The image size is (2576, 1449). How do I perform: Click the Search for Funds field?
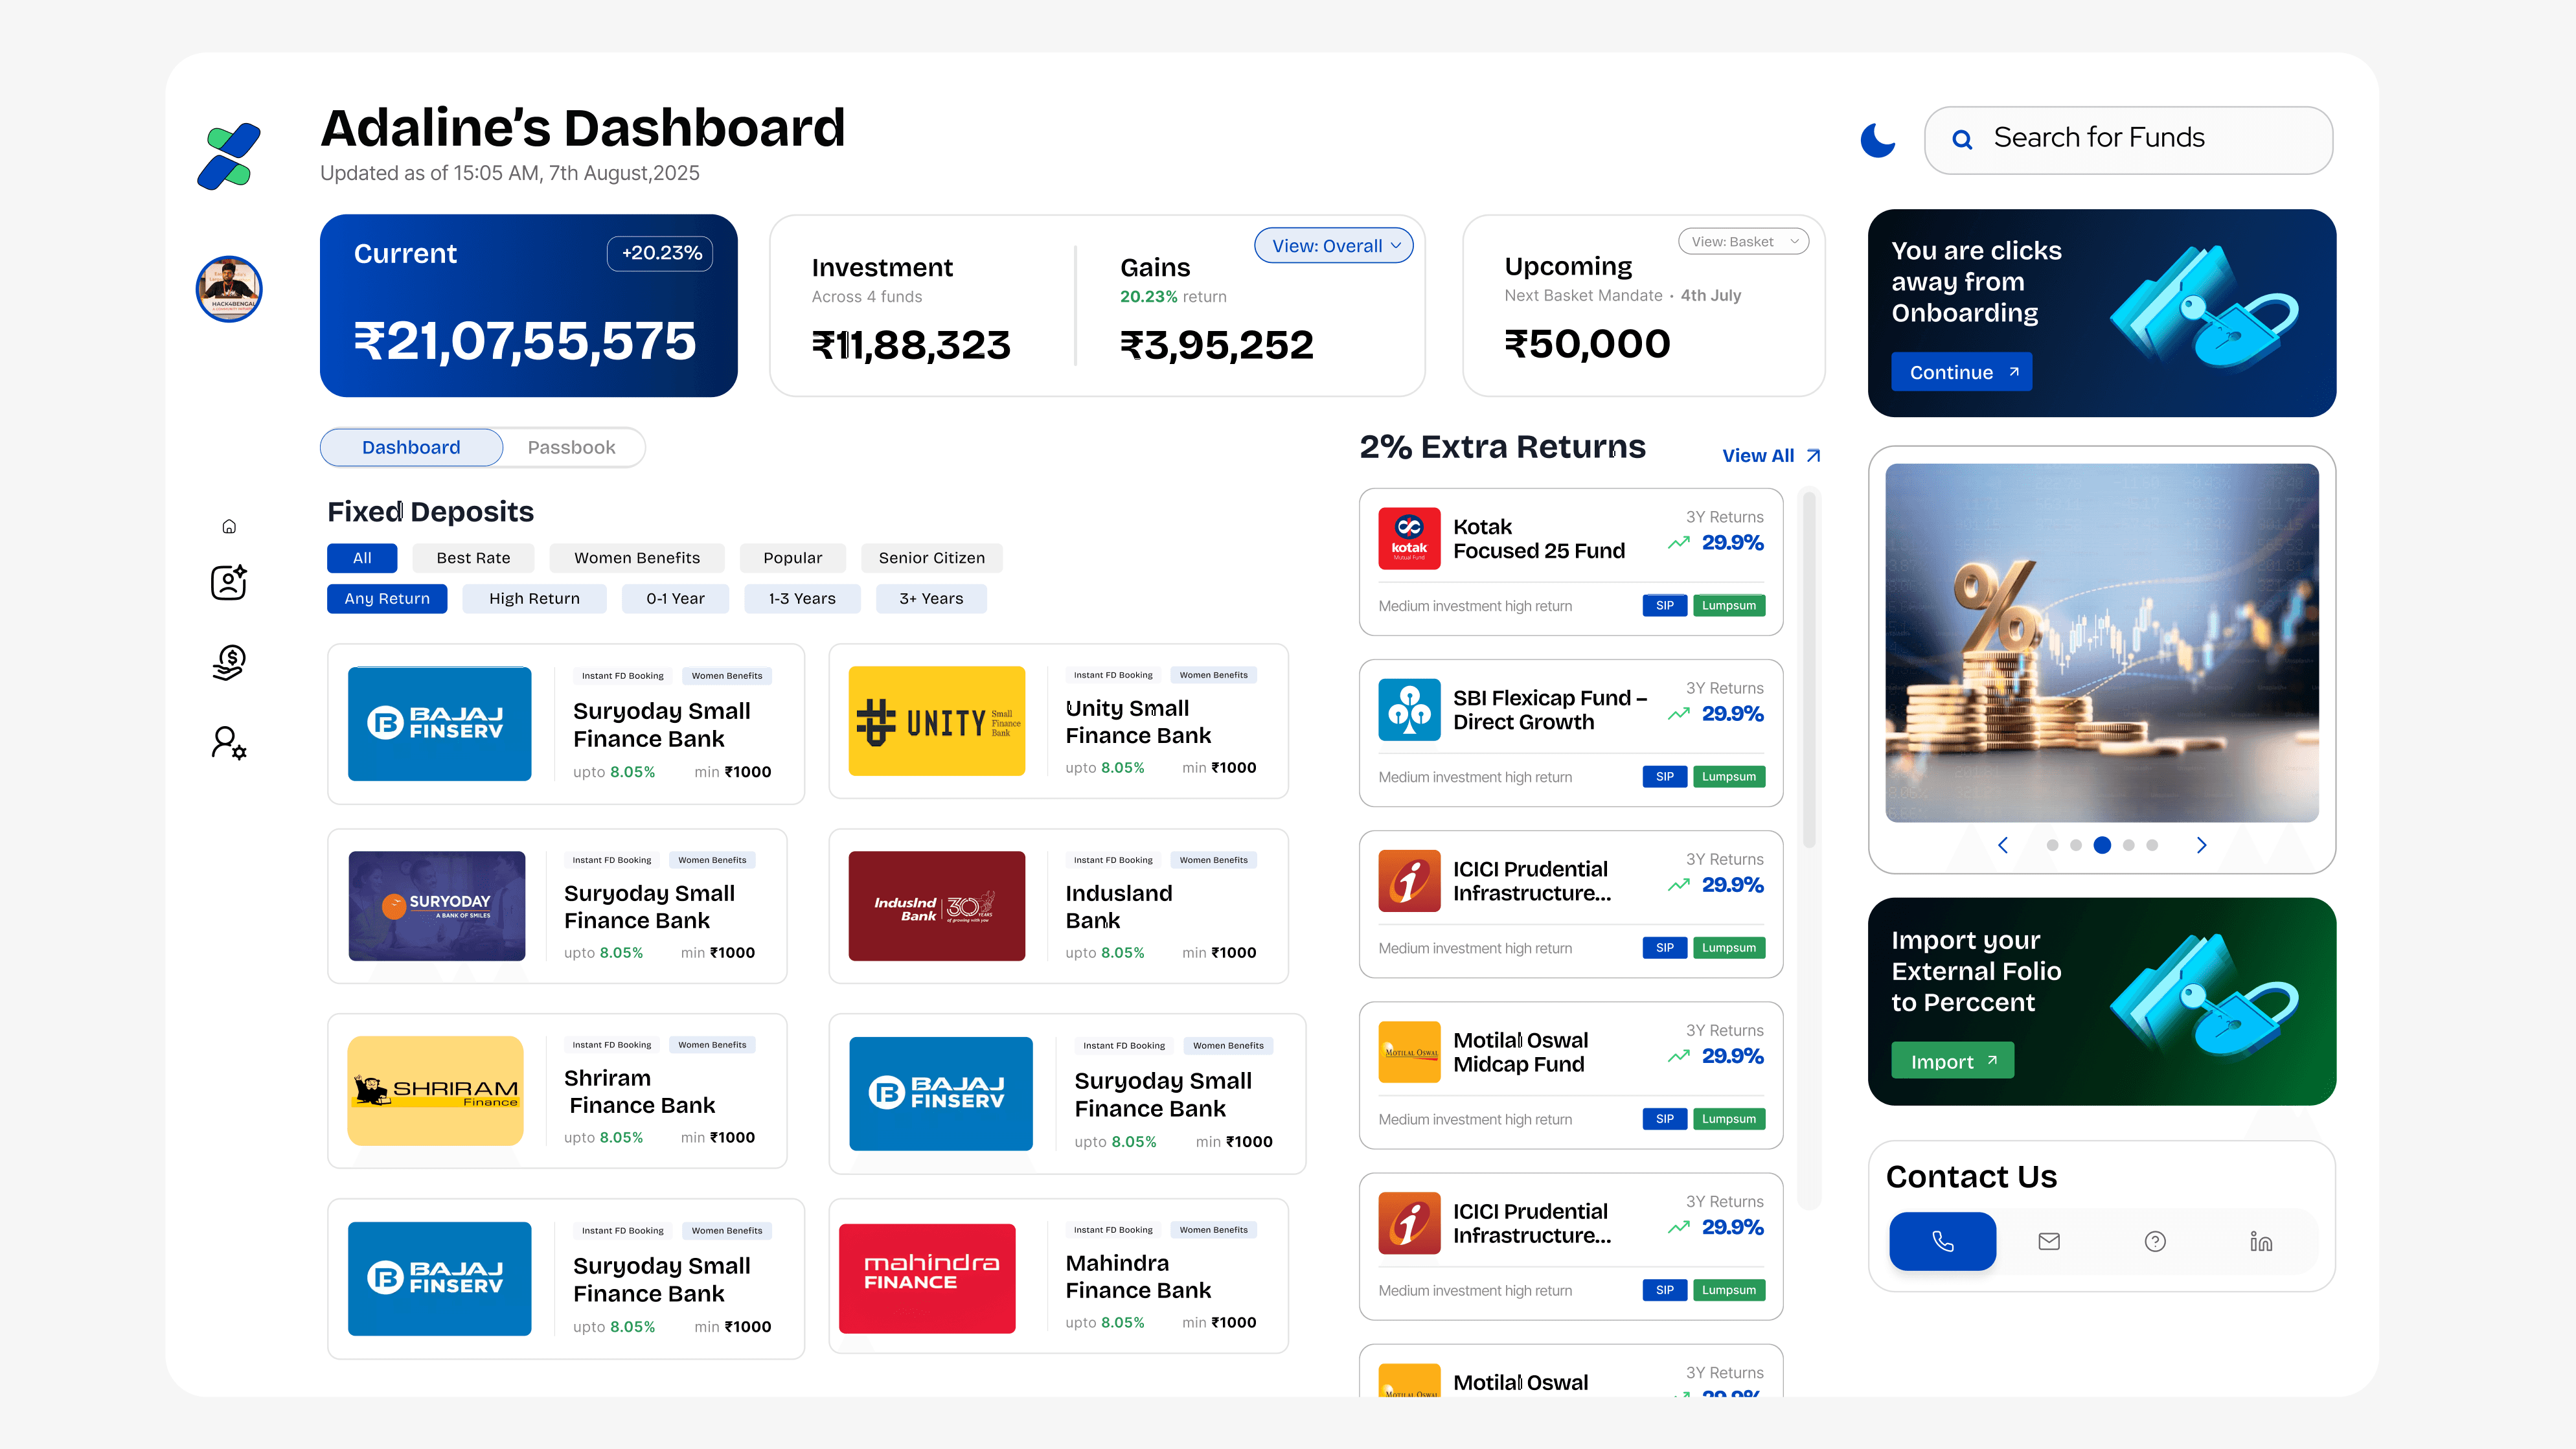coord(2128,139)
